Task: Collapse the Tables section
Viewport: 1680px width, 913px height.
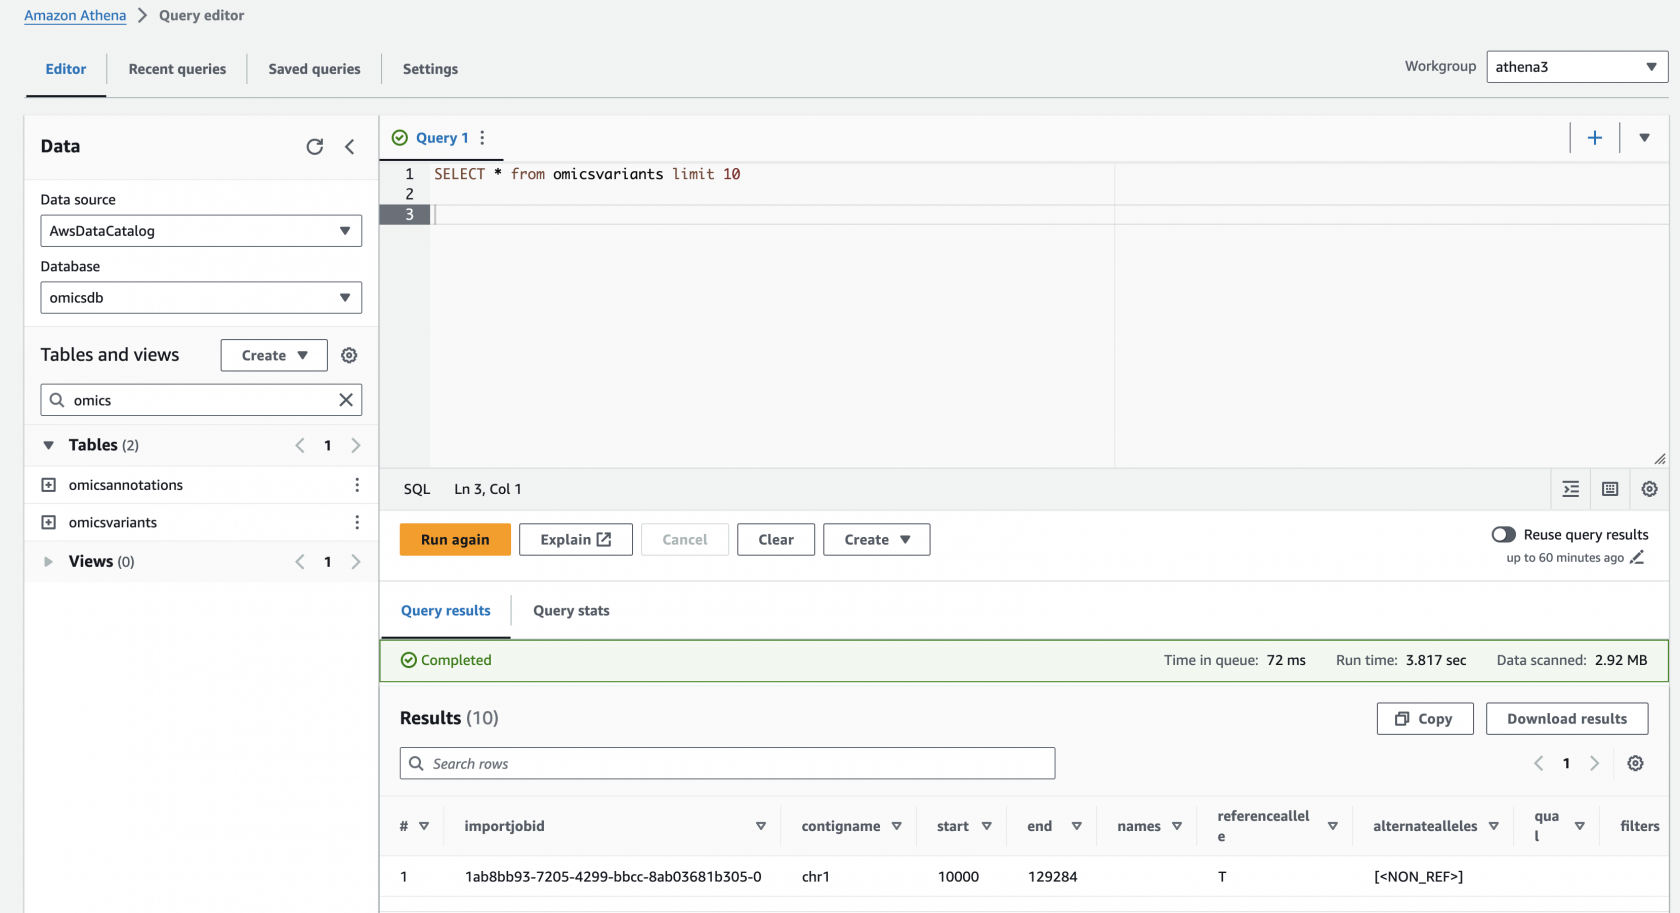Action: click(48, 445)
